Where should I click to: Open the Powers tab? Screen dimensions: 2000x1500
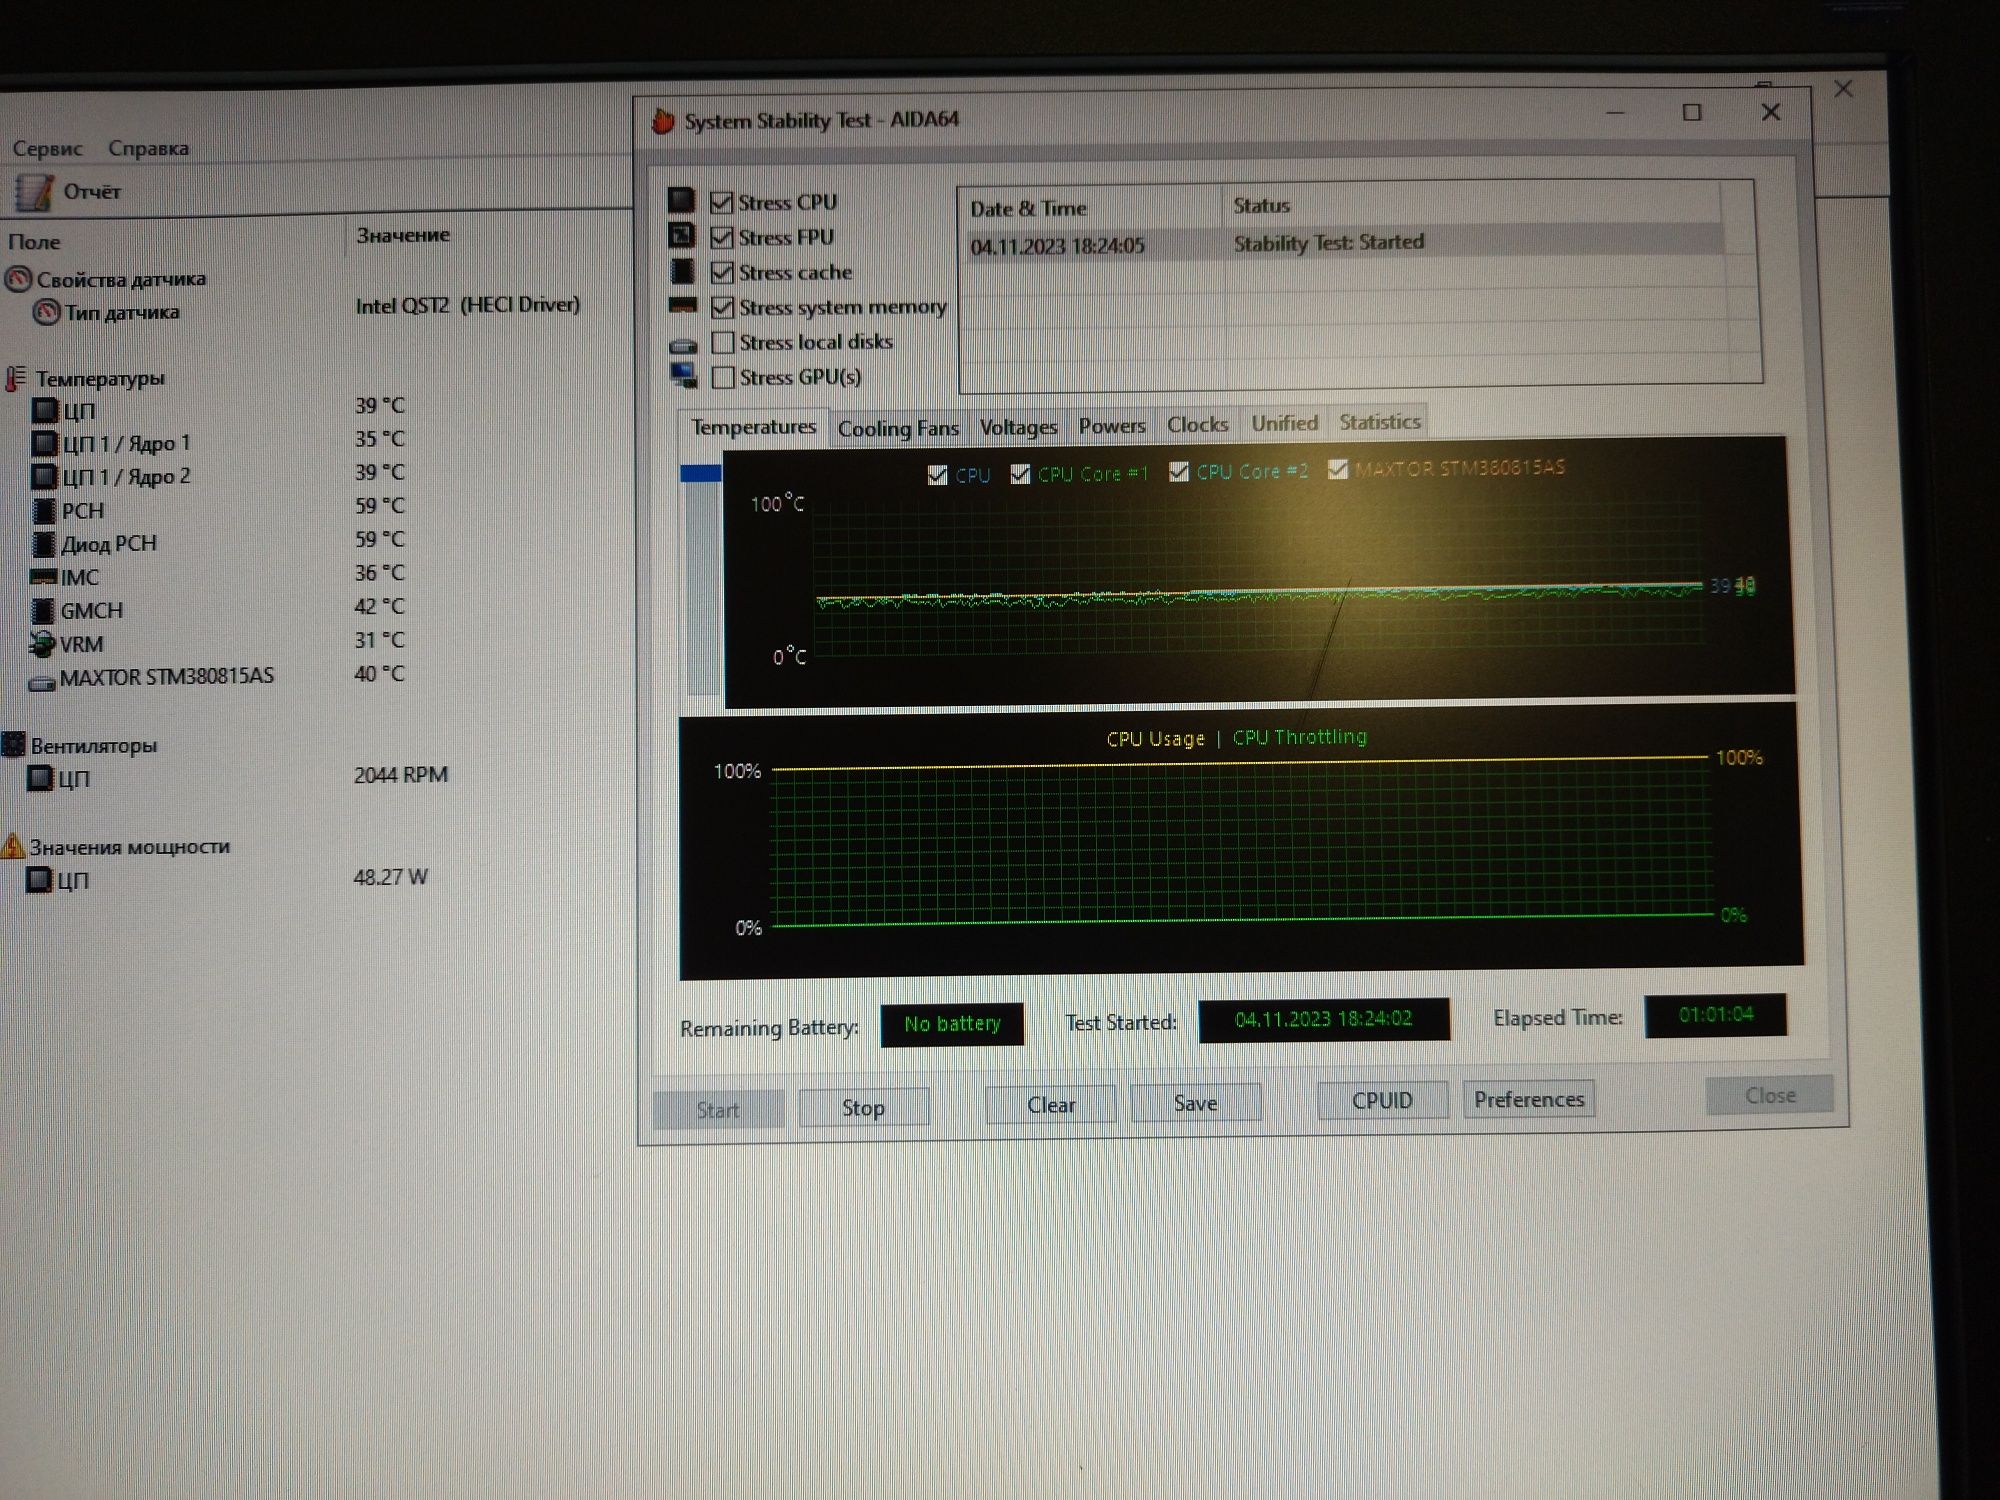(x=1111, y=425)
